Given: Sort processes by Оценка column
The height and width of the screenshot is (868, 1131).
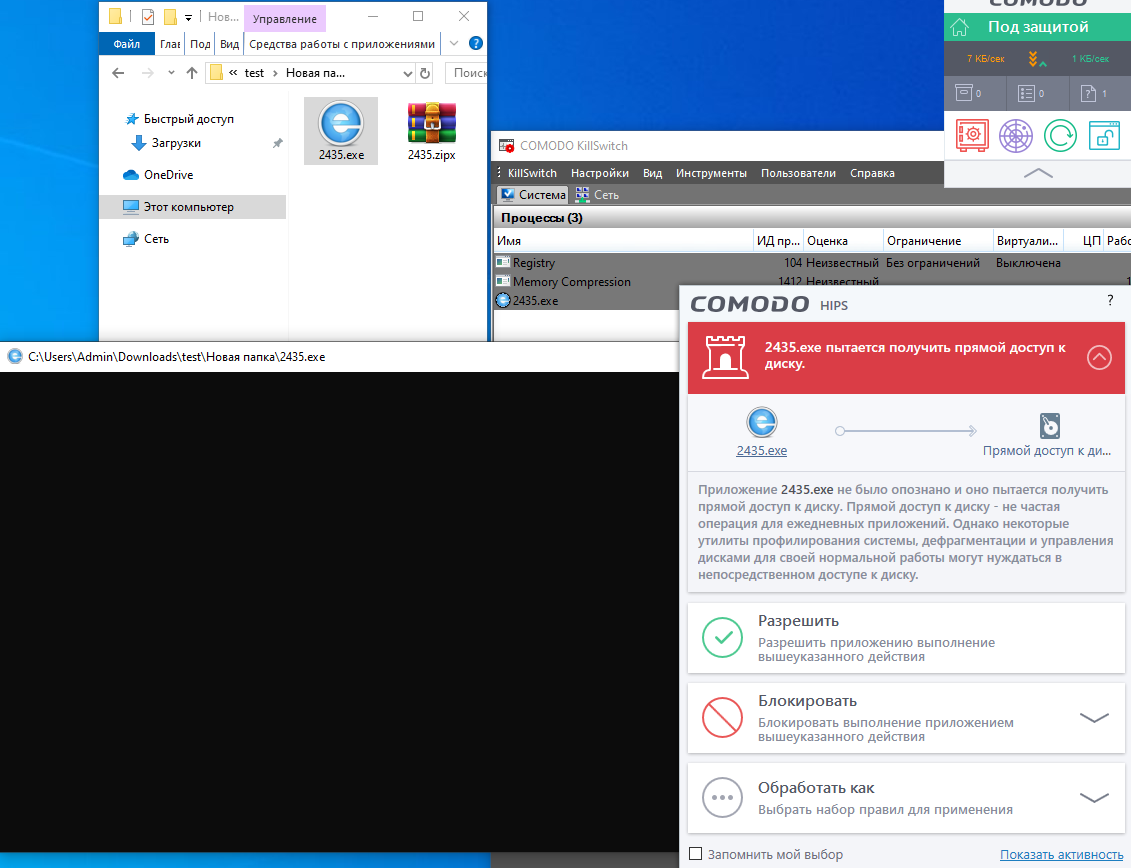Looking at the screenshot, I should pos(843,241).
